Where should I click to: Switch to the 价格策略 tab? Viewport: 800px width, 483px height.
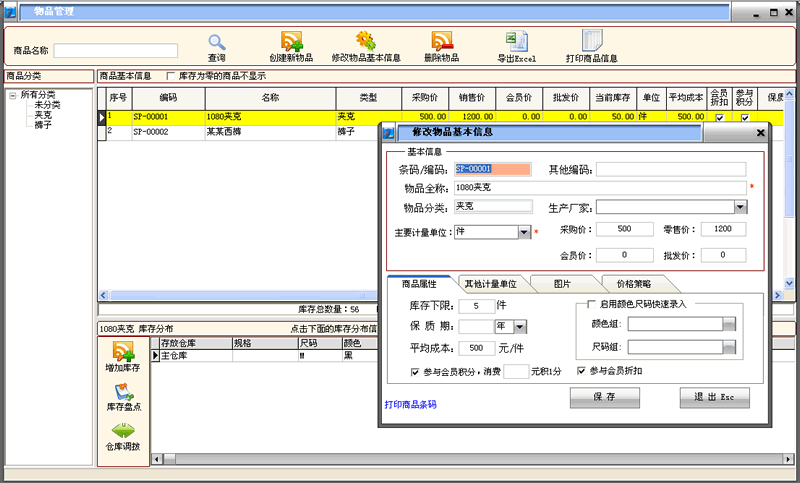click(x=633, y=284)
